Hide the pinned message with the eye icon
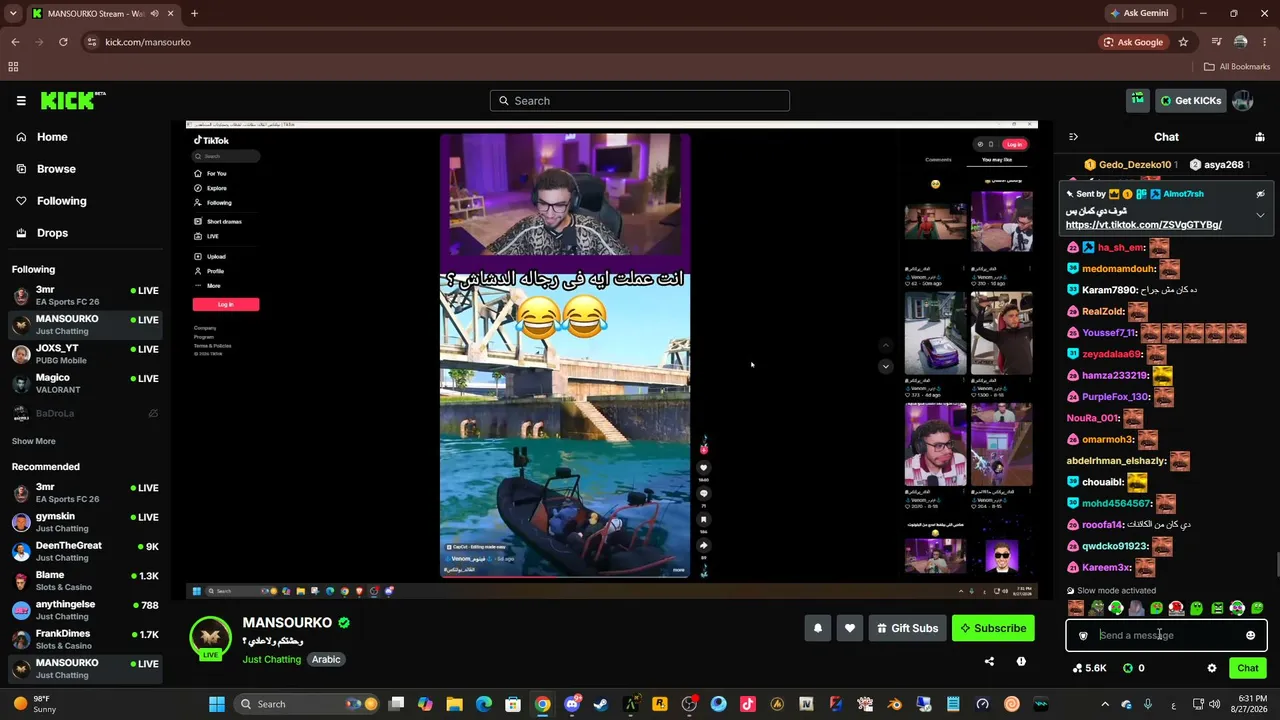The width and height of the screenshot is (1280, 720). tap(1260, 194)
